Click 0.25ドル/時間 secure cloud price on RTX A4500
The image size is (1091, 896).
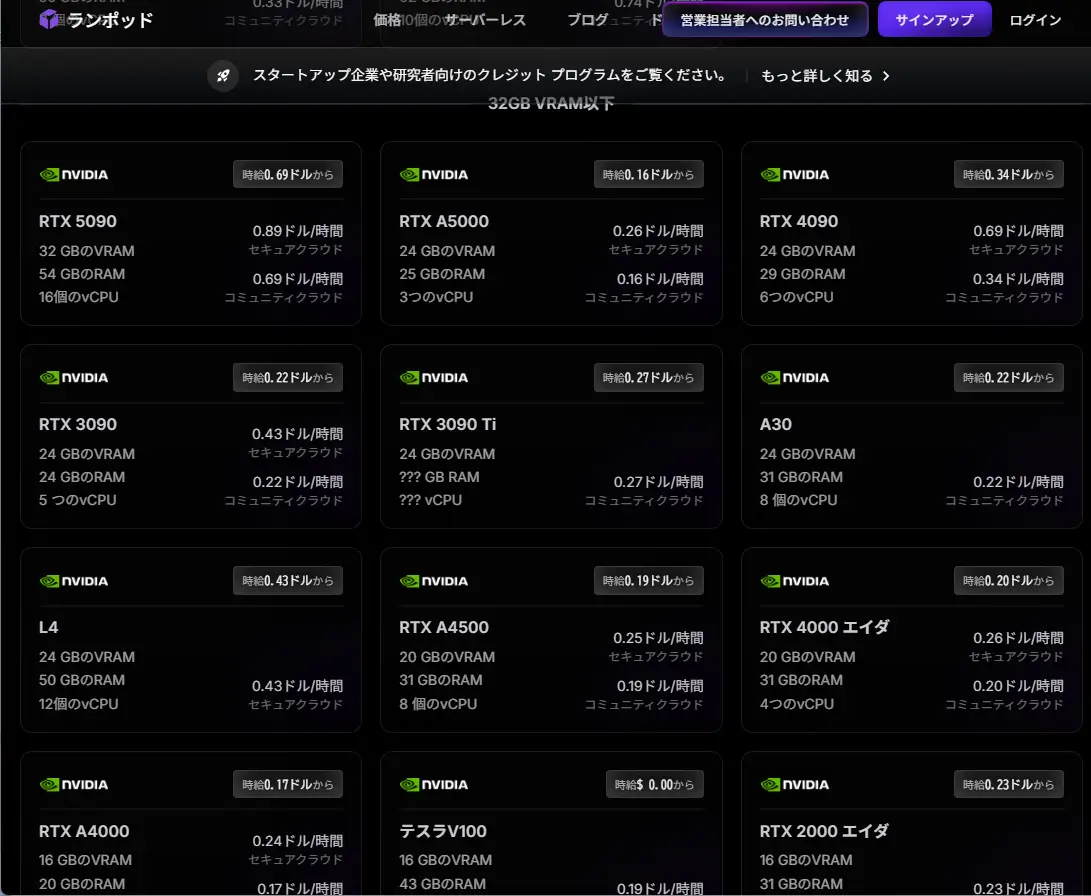tap(658, 638)
